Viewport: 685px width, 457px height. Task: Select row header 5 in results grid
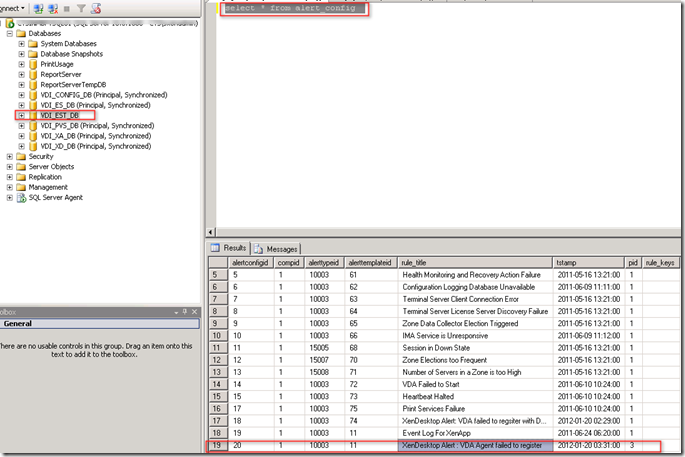pos(218,275)
